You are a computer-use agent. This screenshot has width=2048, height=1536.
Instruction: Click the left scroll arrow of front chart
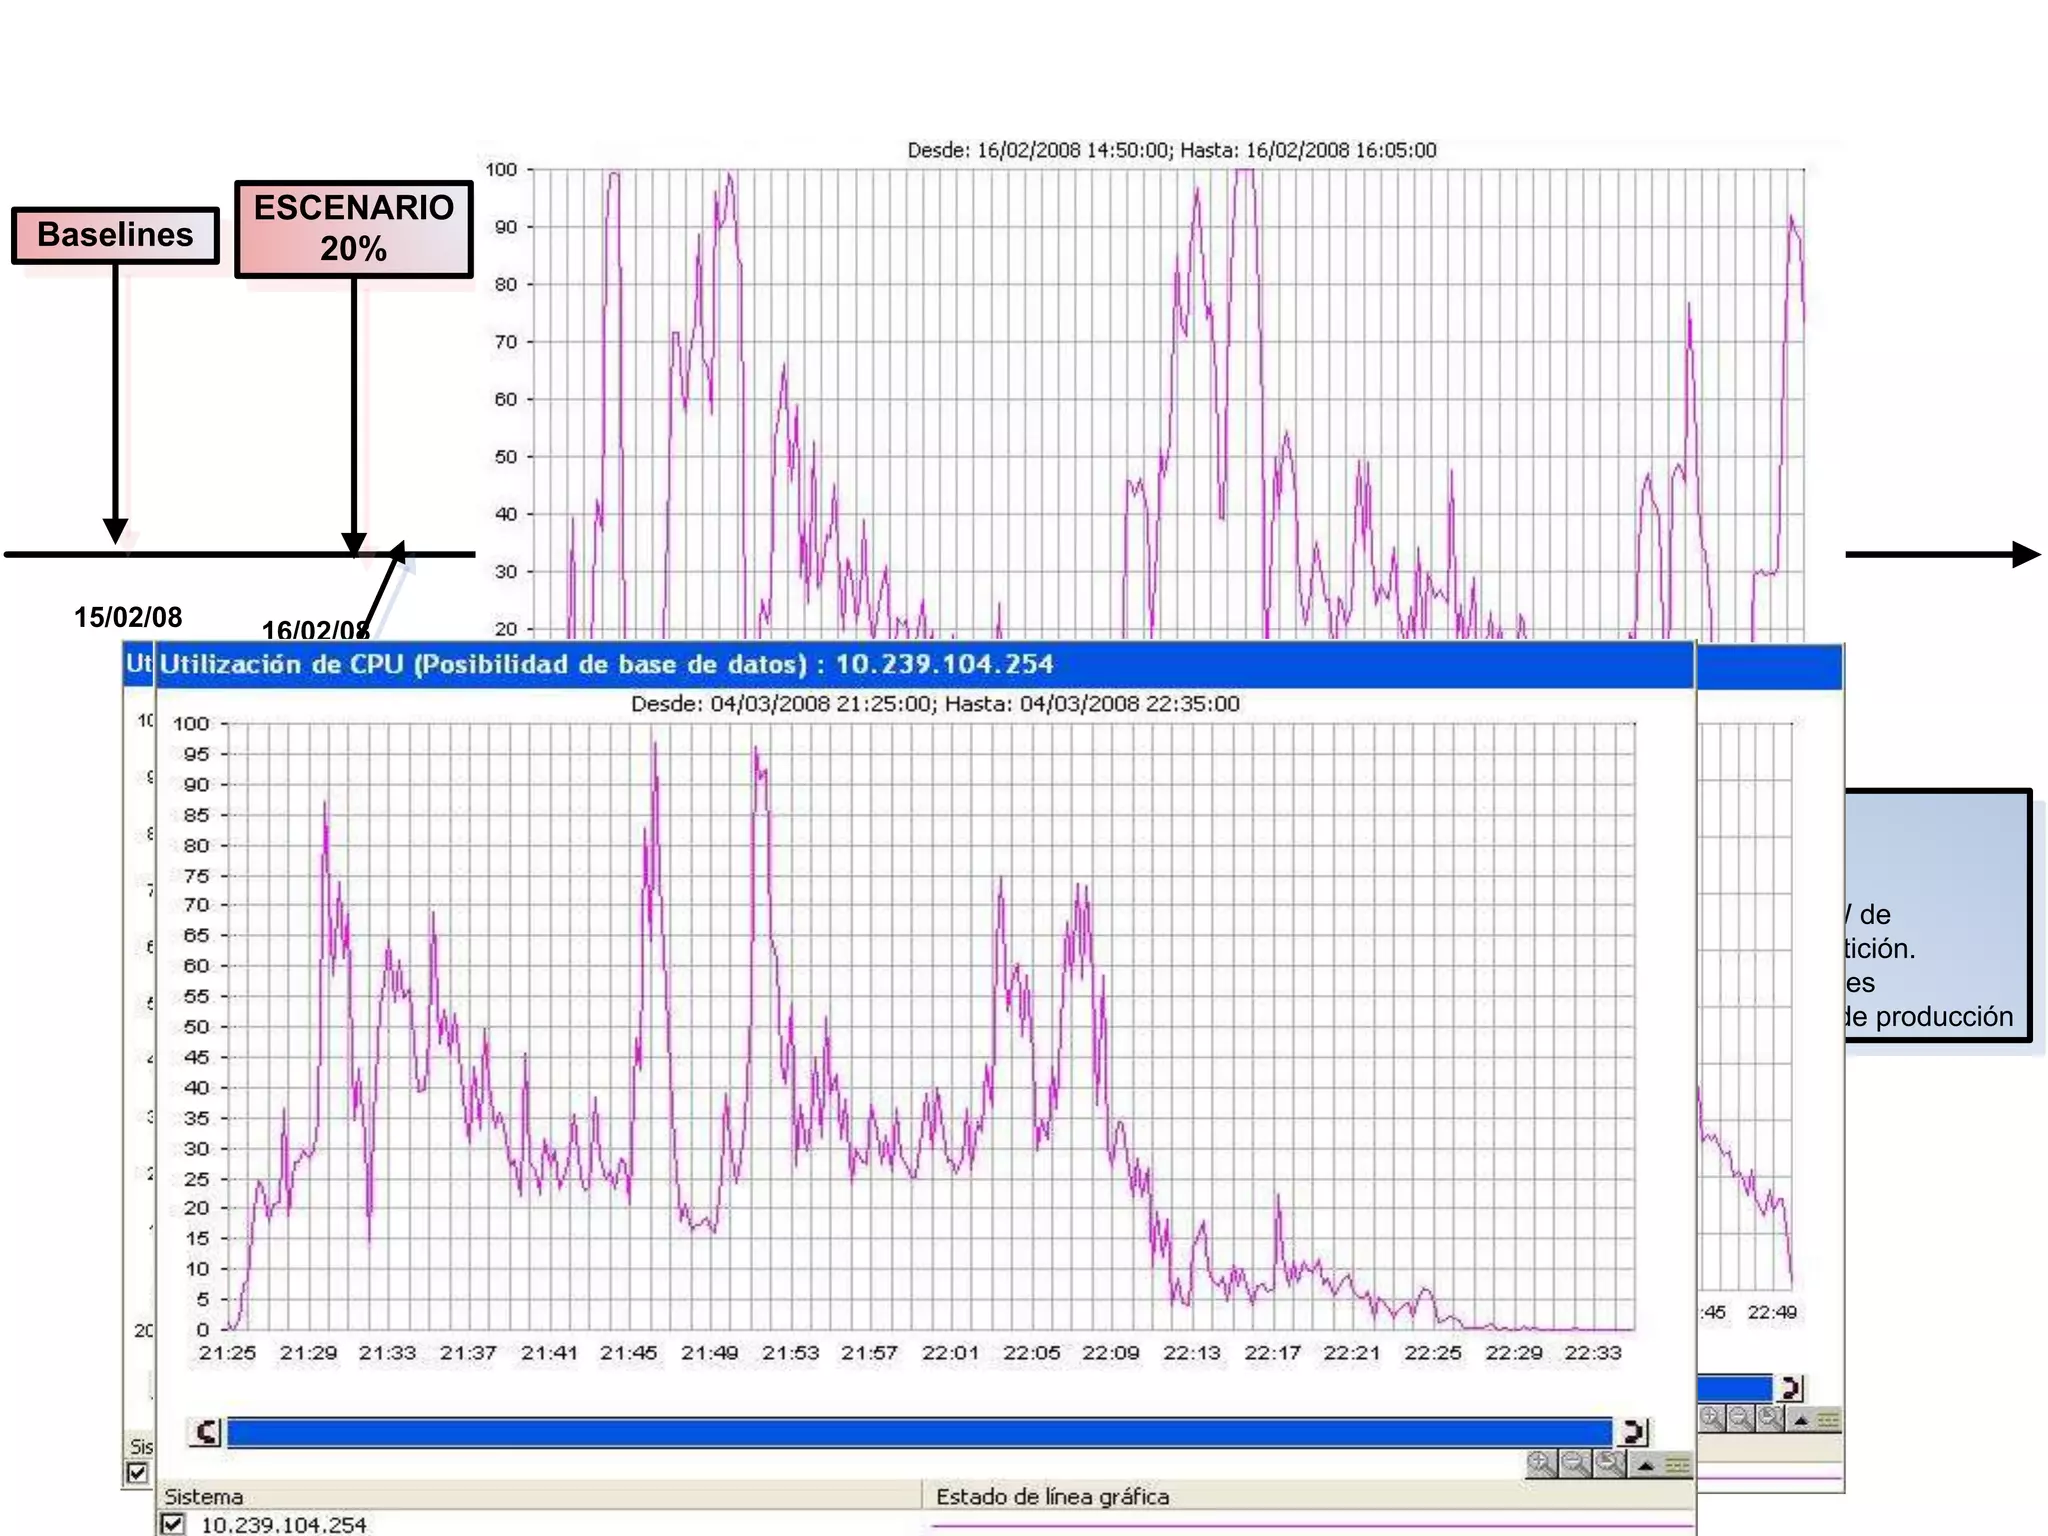[206, 1432]
